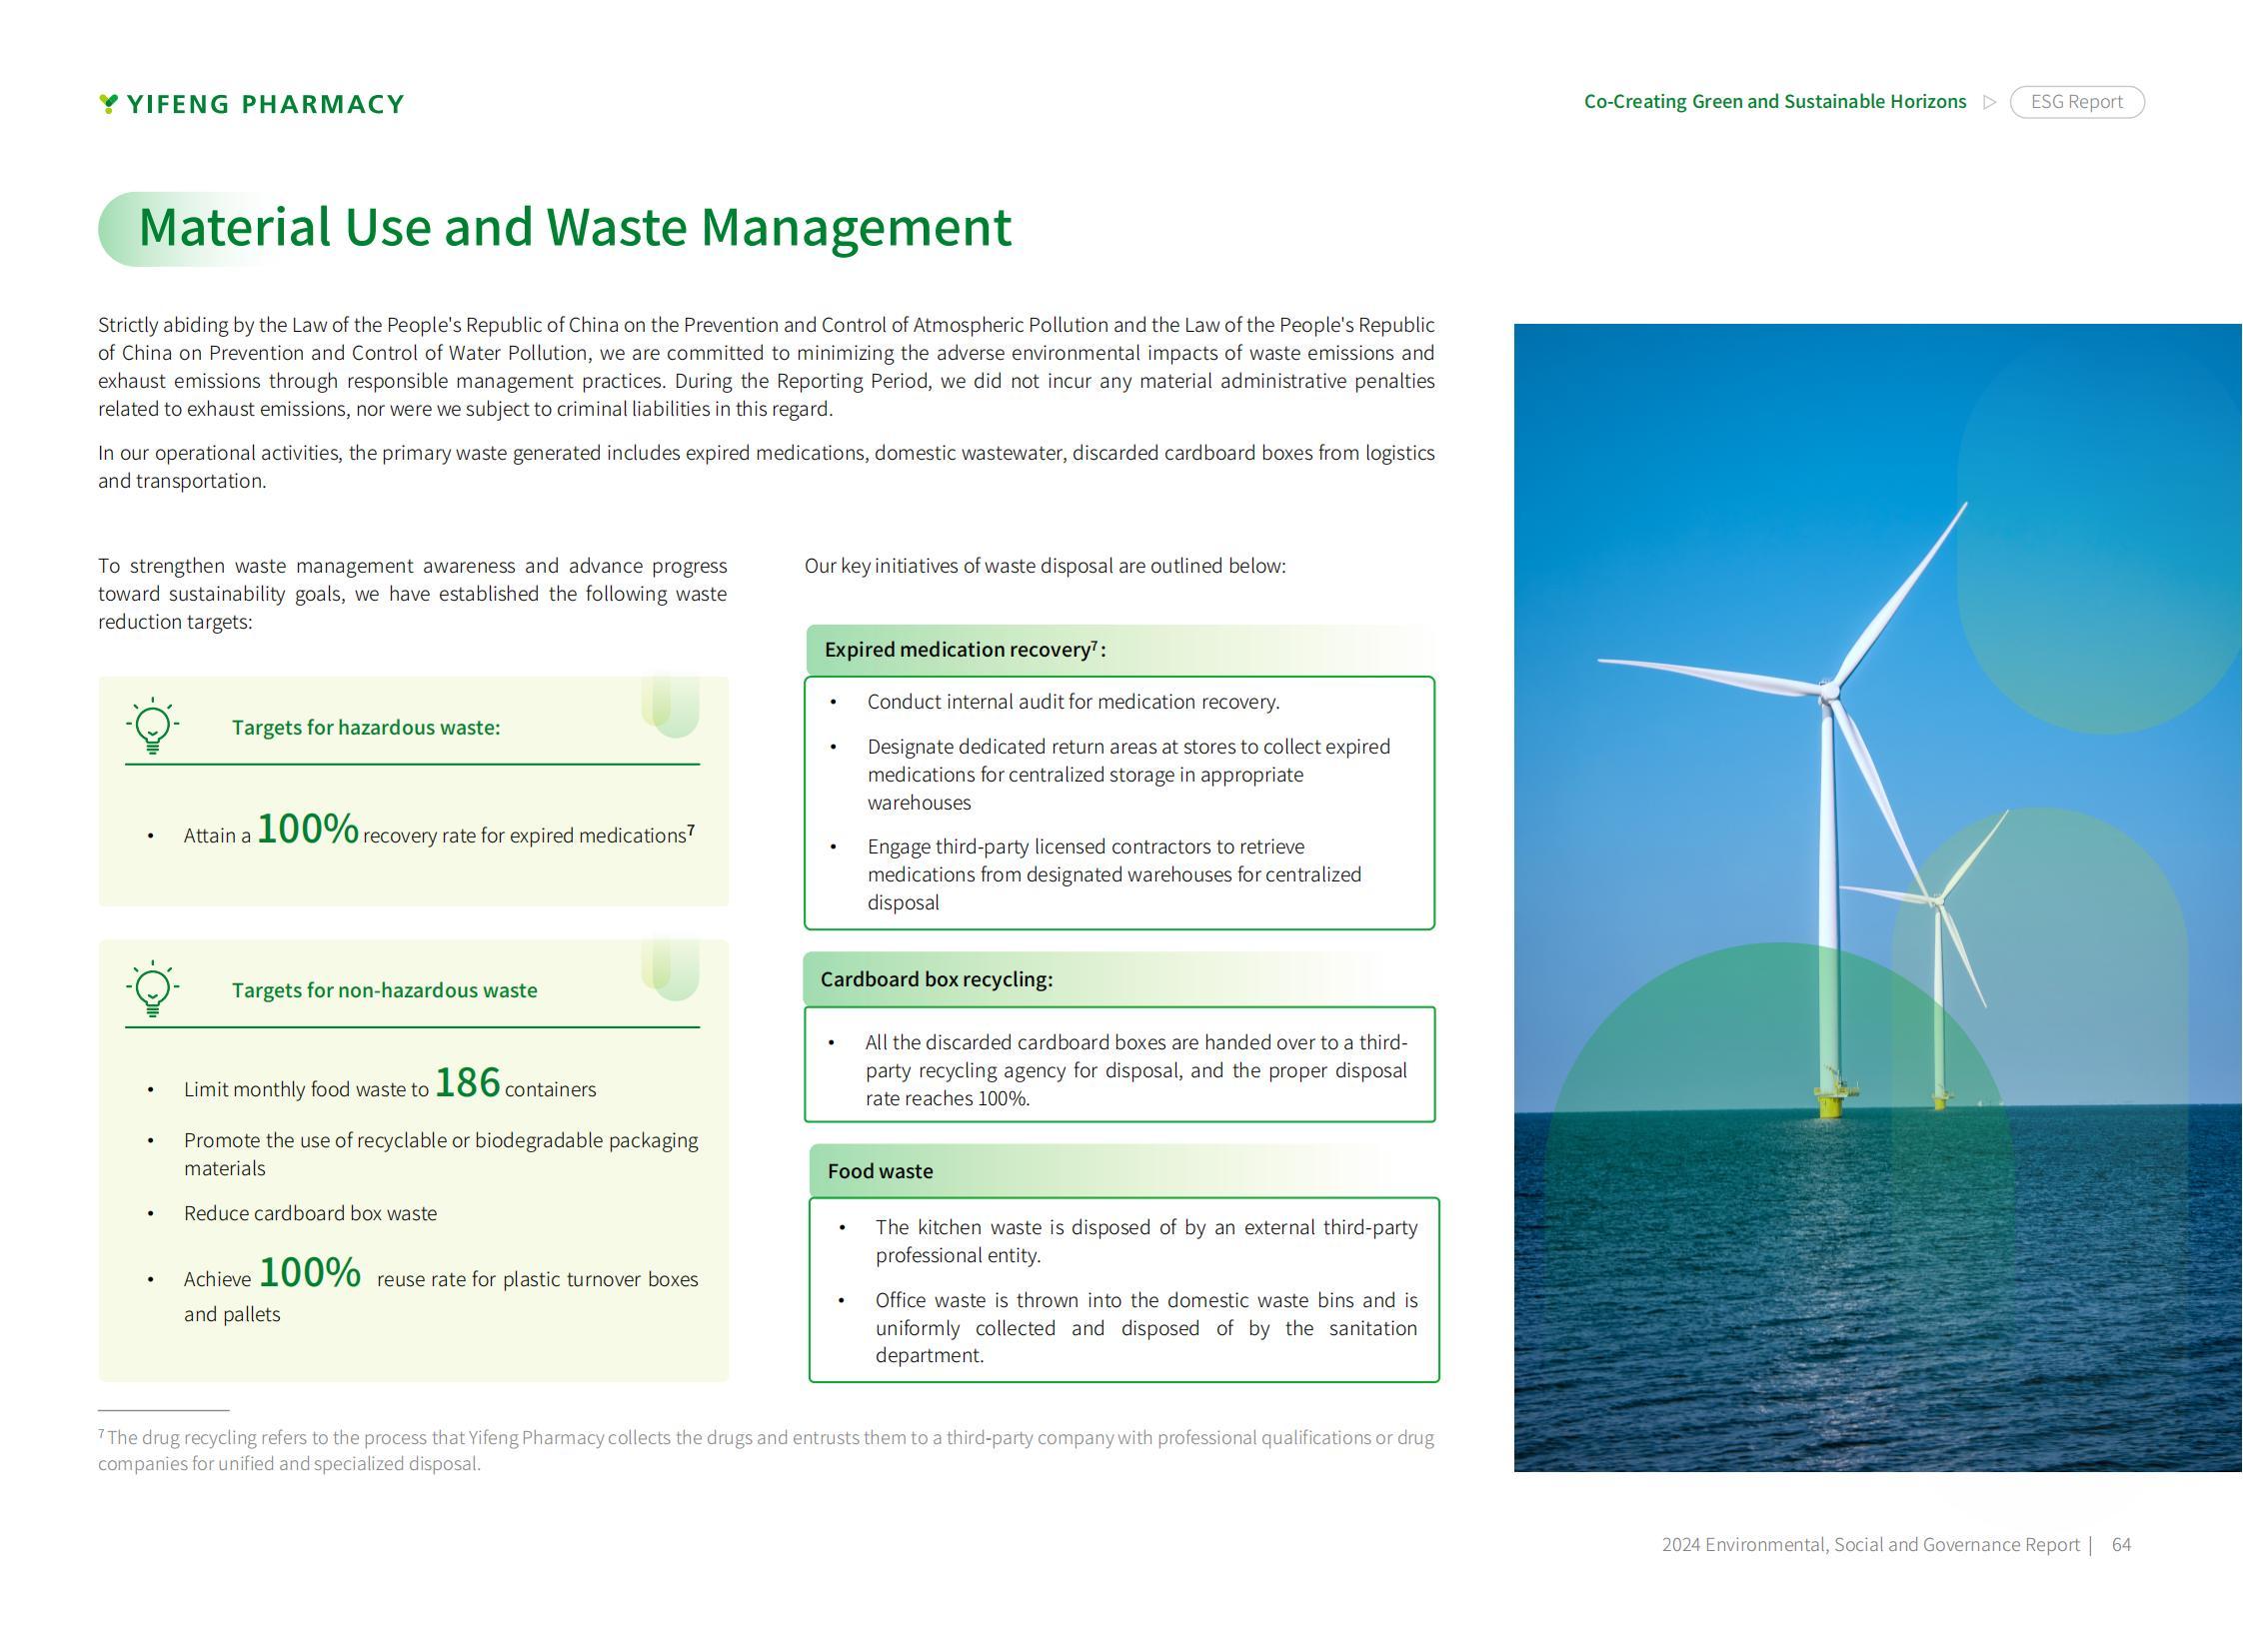Click 'Targets for non-hazardous waste' heading
This screenshot has width=2243, height=1652.
point(384,990)
